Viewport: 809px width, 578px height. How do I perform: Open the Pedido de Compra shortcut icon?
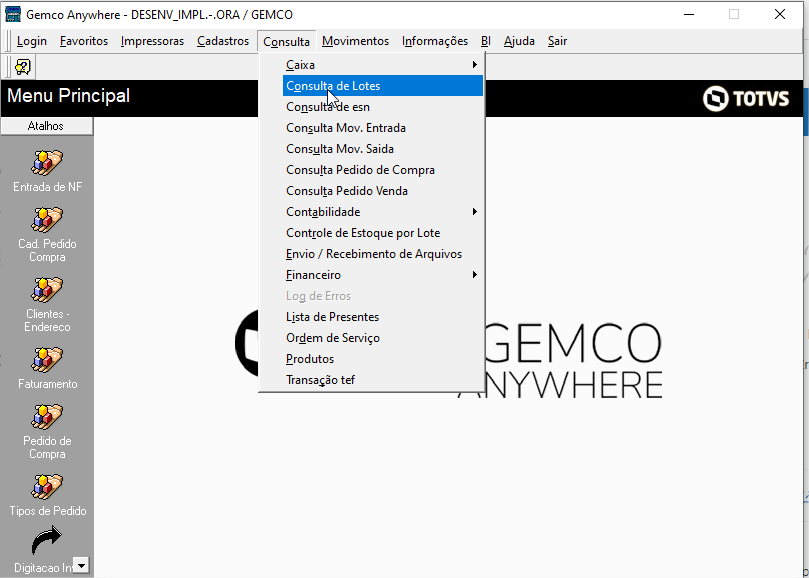tap(47, 416)
